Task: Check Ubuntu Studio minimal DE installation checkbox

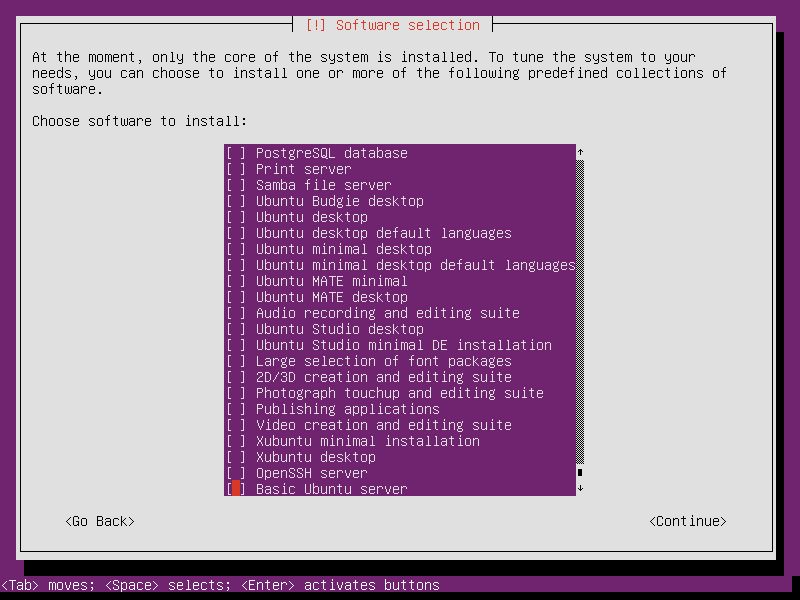Action: (236, 345)
